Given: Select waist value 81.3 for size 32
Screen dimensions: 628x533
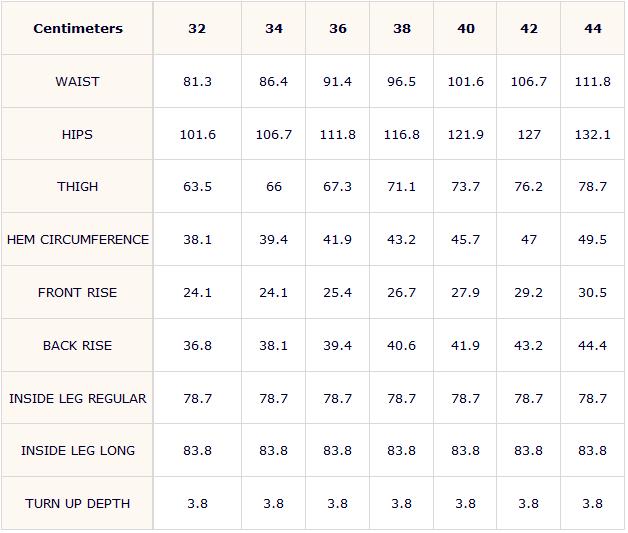Looking at the screenshot, I should 197,82.
